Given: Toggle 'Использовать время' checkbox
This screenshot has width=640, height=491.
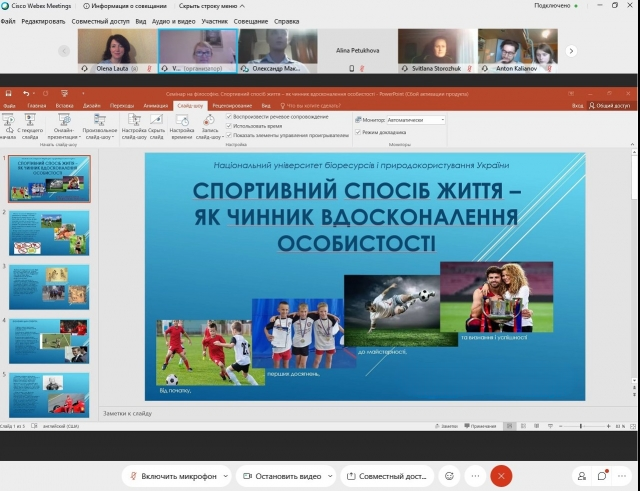Looking at the screenshot, I should pos(229,124).
